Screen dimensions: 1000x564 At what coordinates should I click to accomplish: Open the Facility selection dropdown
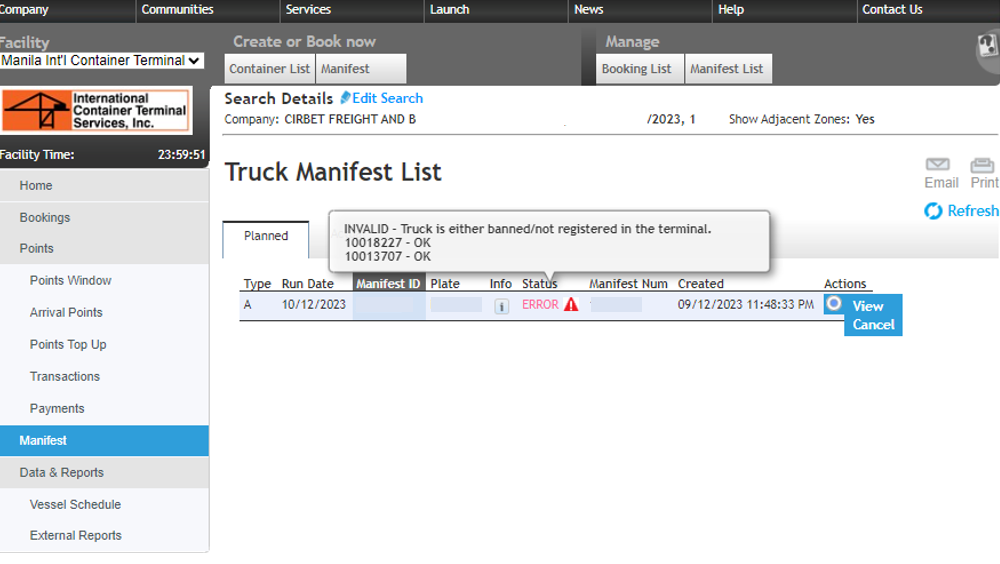(101, 61)
